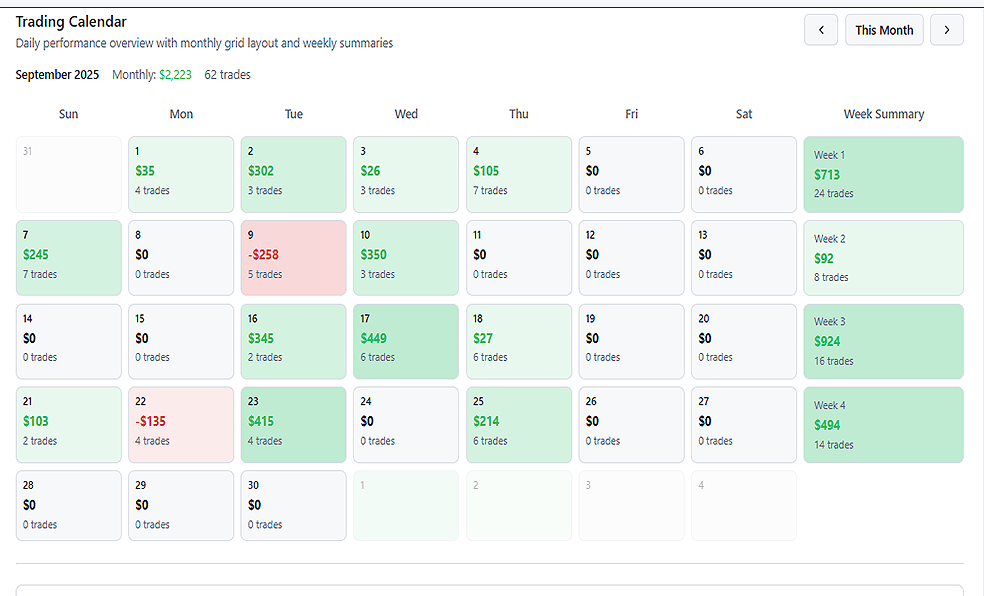Open September 7 showing $245
The width and height of the screenshot is (984, 596).
point(68,258)
